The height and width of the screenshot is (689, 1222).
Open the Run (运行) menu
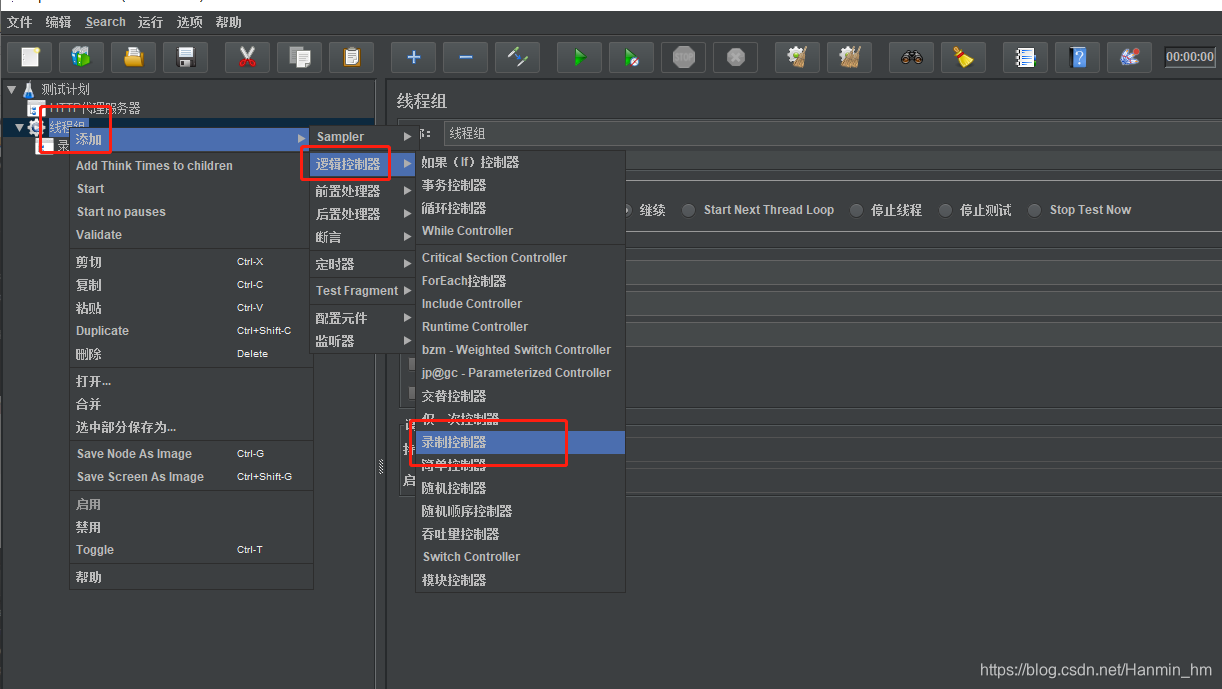coord(150,22)
